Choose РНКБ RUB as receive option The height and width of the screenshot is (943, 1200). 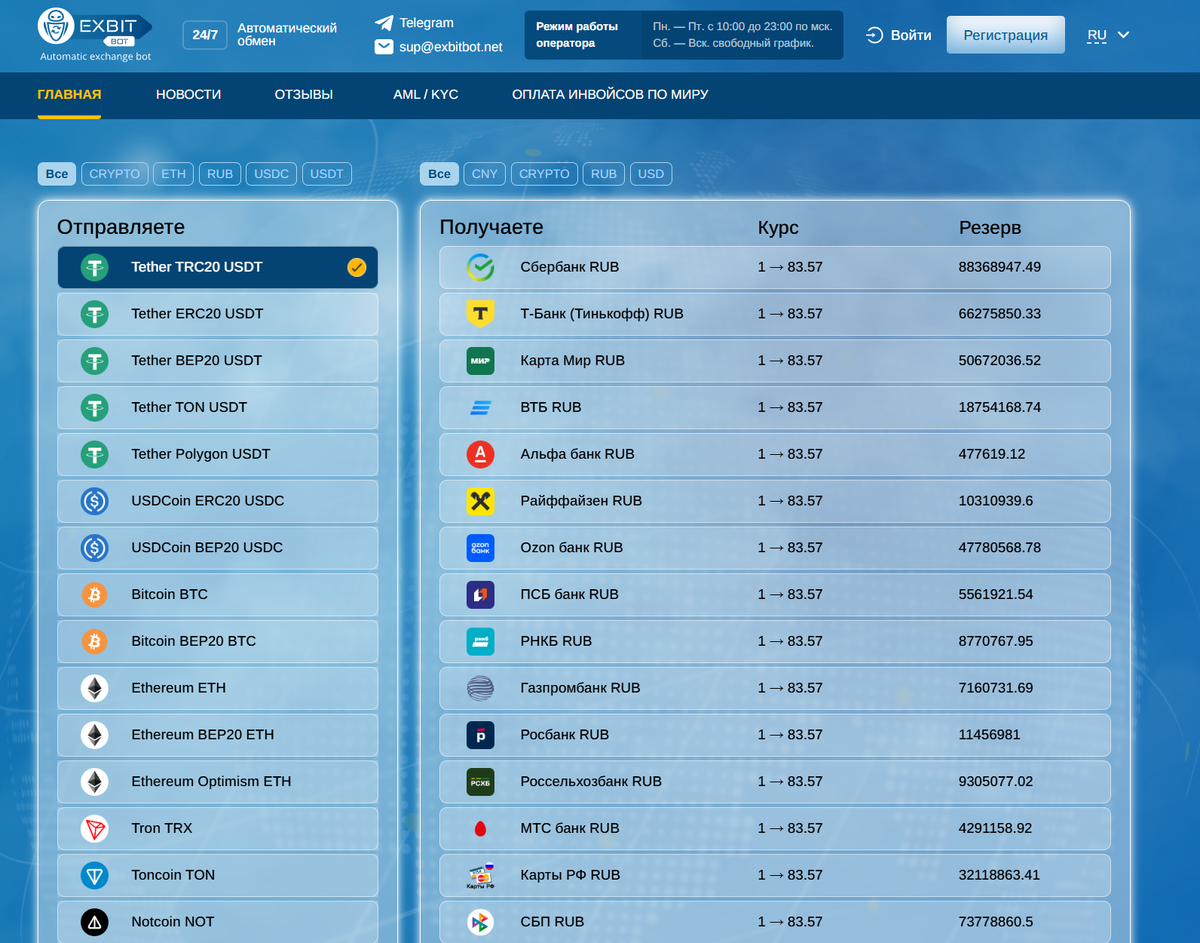pyautogui.click(x=775, y=641)
